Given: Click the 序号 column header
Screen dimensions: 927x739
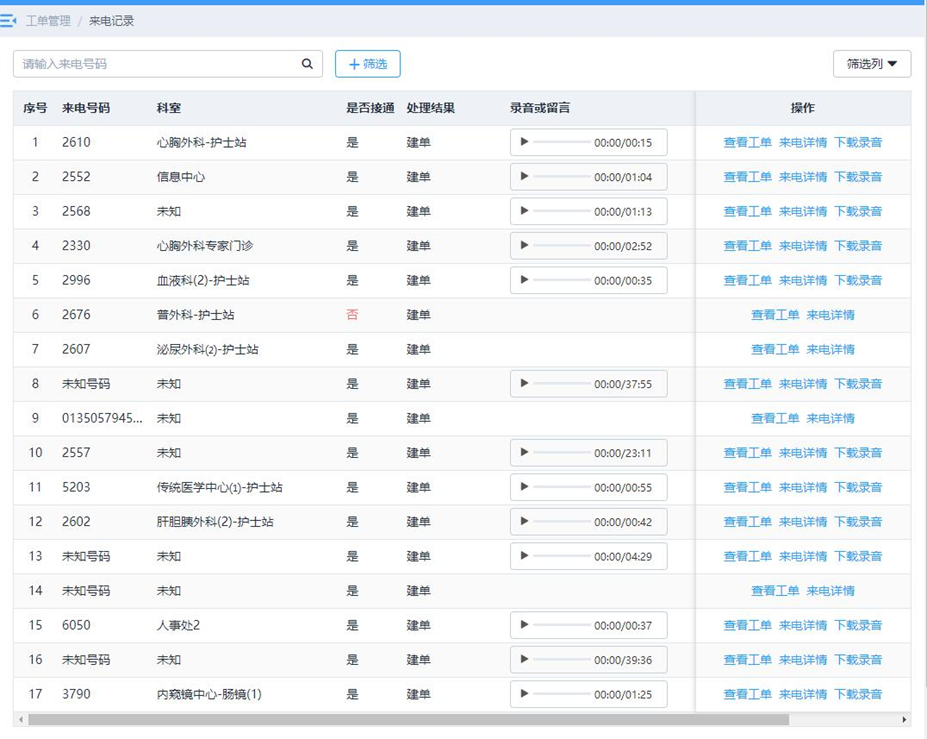Looking at the screenshot, I should click(x=35, y=108).
